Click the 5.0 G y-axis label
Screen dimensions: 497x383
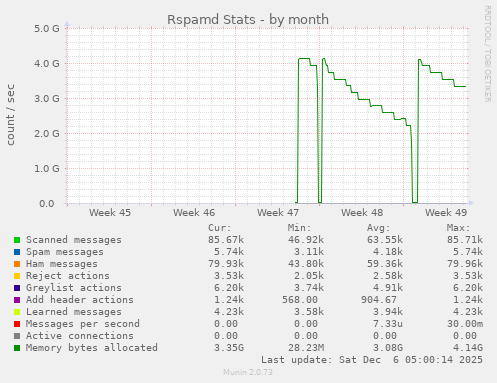[x=47, y=29]
